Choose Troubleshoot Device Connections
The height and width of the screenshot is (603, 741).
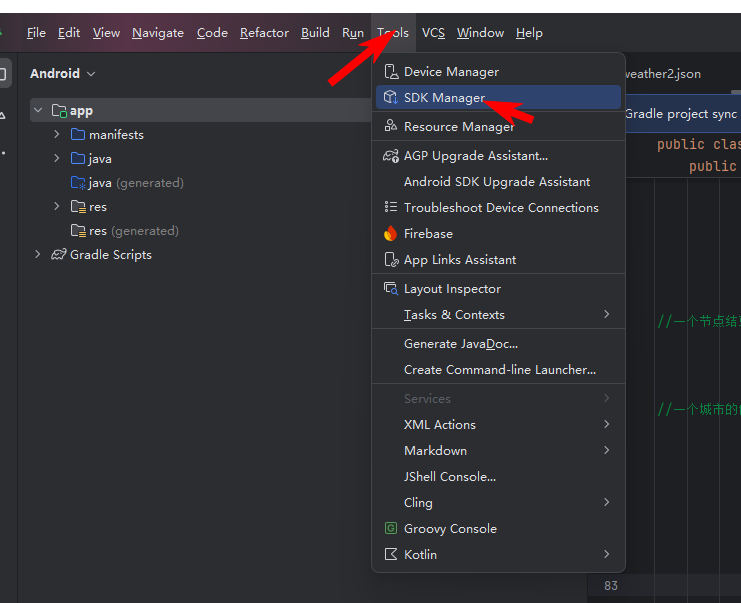point(498,208)
